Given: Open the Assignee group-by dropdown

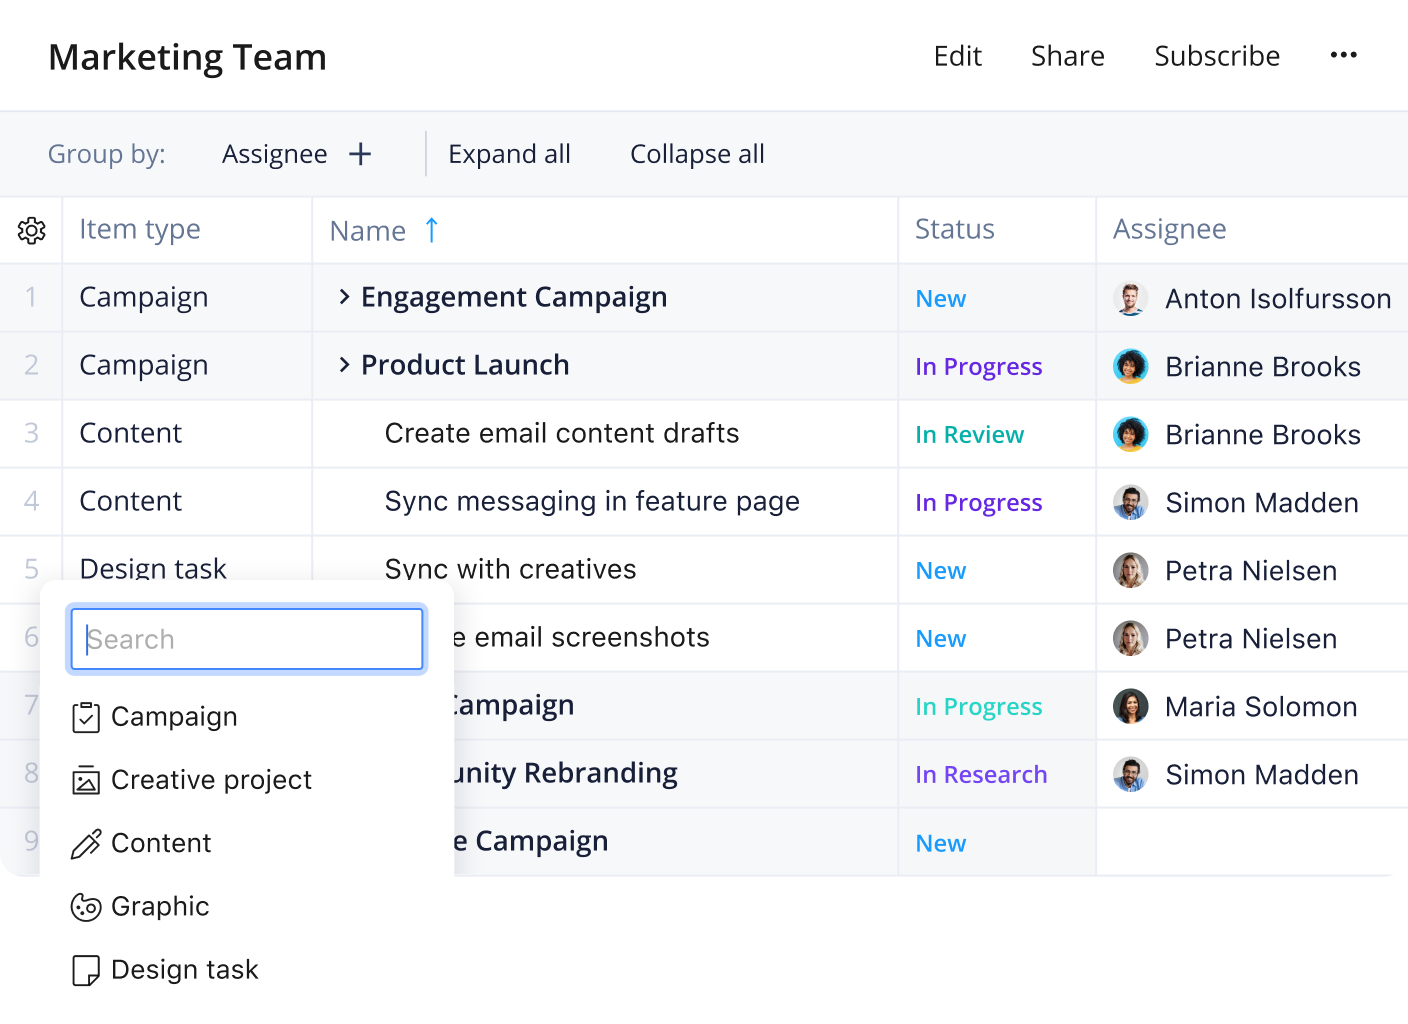Looking at the screenshot, I should (x=275, y=154).
